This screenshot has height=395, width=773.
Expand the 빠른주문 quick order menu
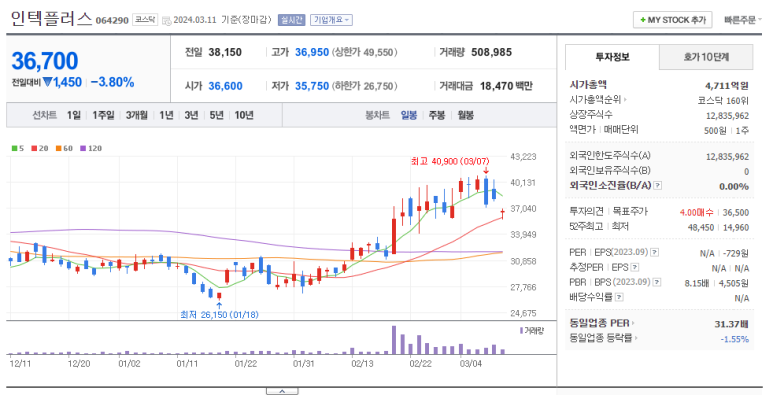pyautogui.click(x=742, y=20)
